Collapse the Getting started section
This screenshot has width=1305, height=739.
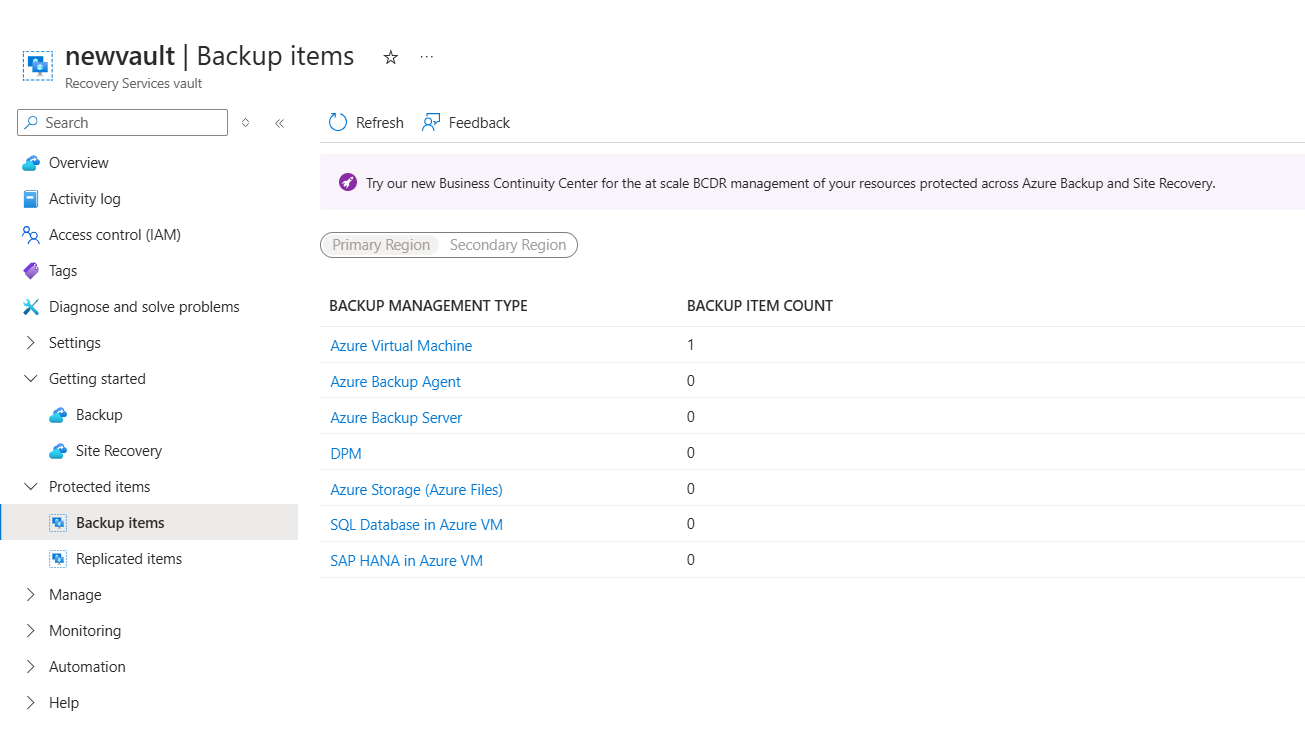[31, 379]
